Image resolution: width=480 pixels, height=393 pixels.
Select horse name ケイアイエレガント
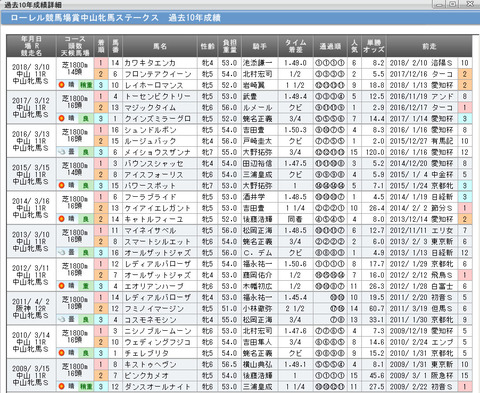click(x=157, y=208)
